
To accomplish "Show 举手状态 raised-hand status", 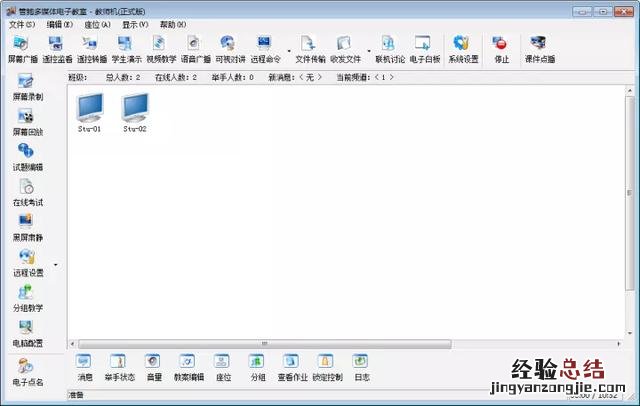I will (x=119, y=368).
